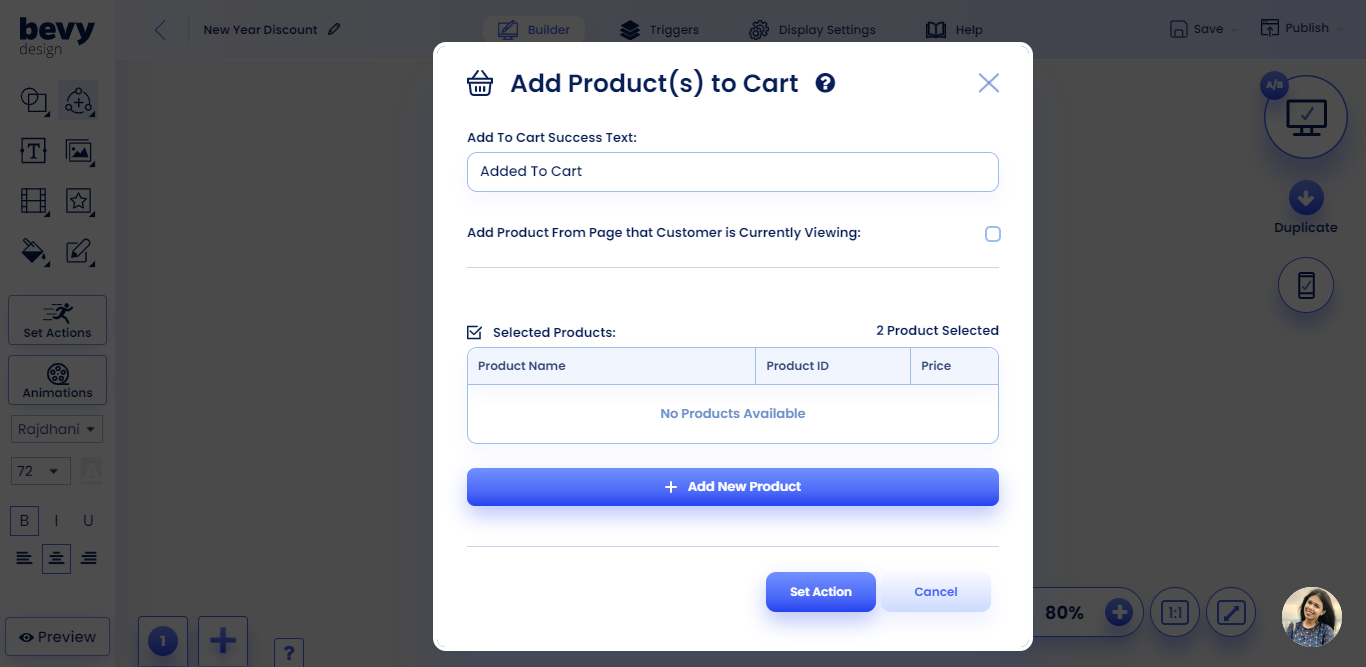Edit the Add To Cart Success Text field
Viewport: 1366px width, 667px height.
[x=733, y=171]
